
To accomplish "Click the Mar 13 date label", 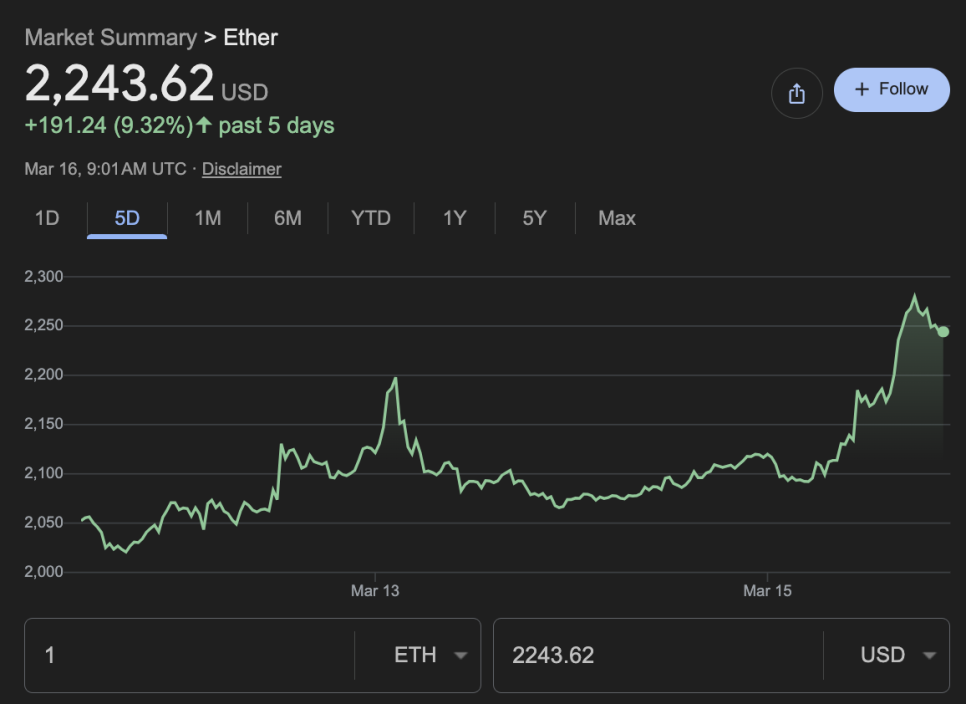I will tap(375, 591).
